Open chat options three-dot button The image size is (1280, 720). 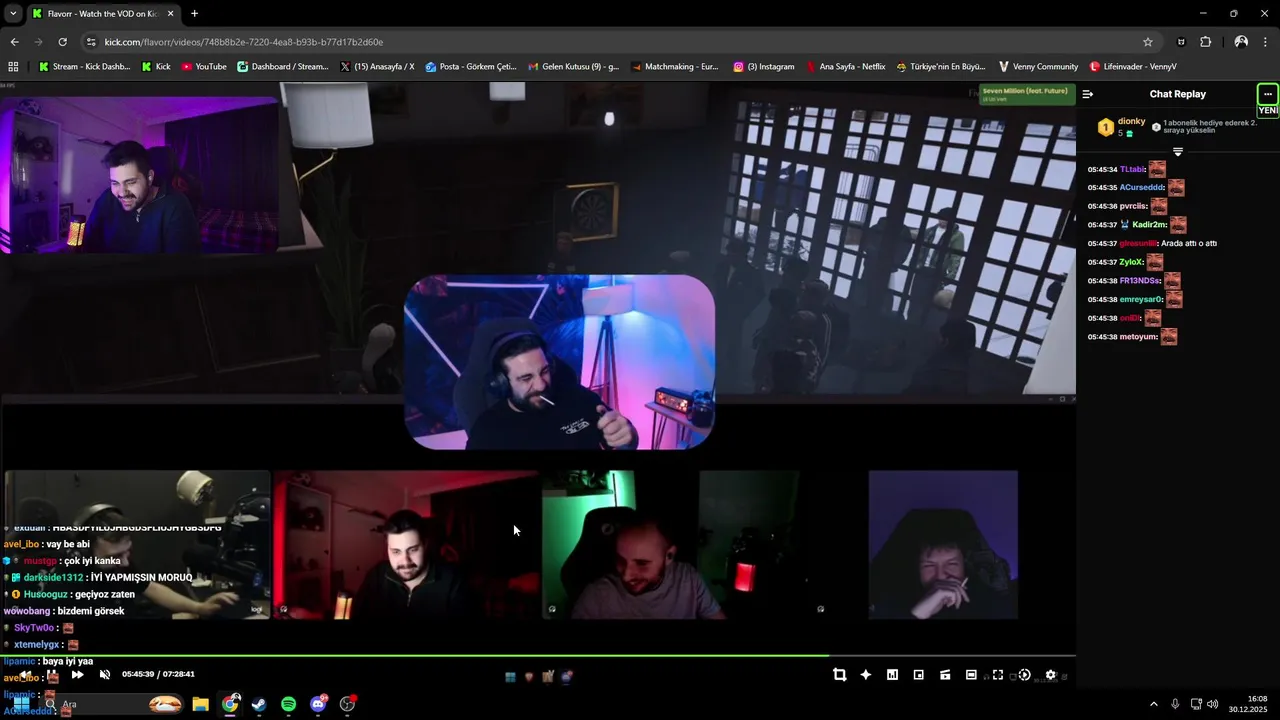point(1267,94)
